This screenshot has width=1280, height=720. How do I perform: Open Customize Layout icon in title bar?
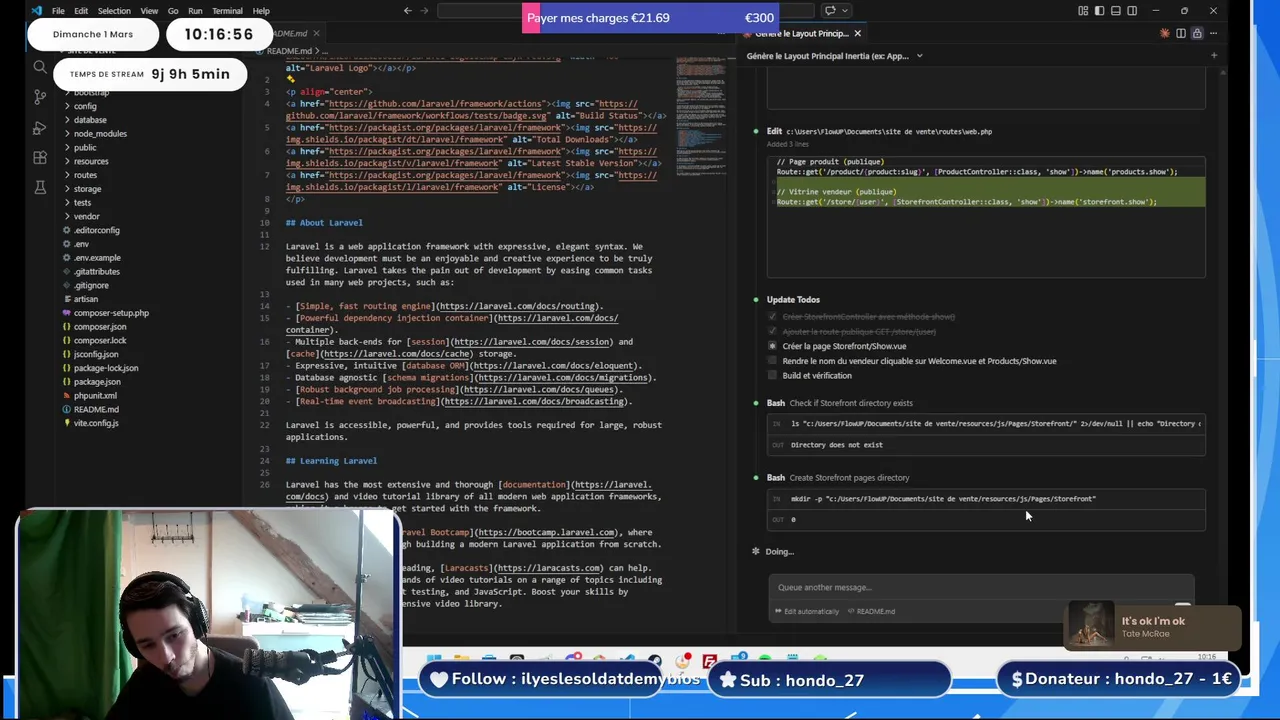pos(1083,11)
